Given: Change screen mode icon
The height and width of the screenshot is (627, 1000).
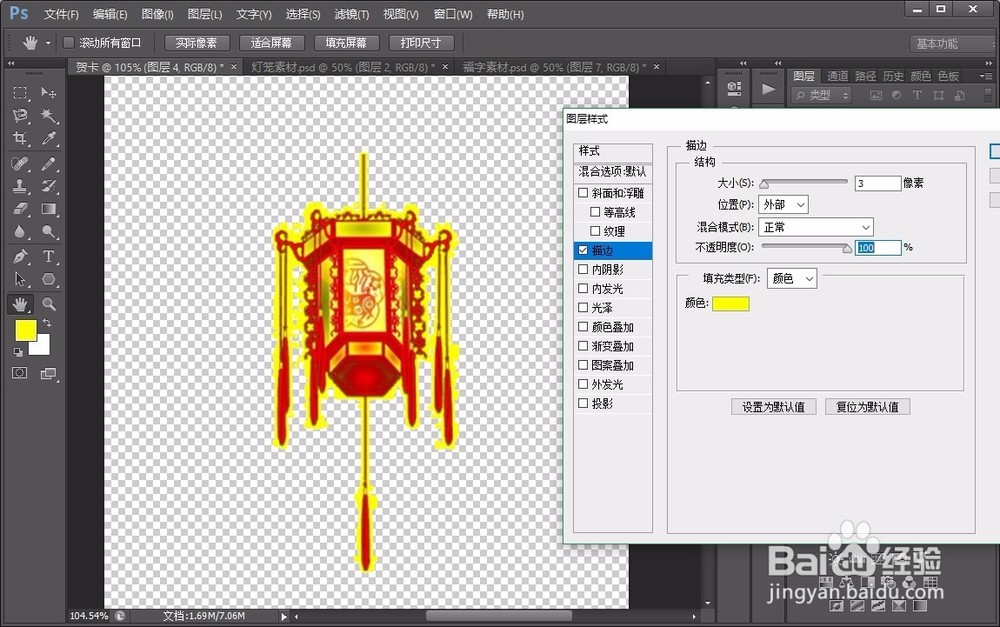Looking at the screenshot, I should (48, 374).
